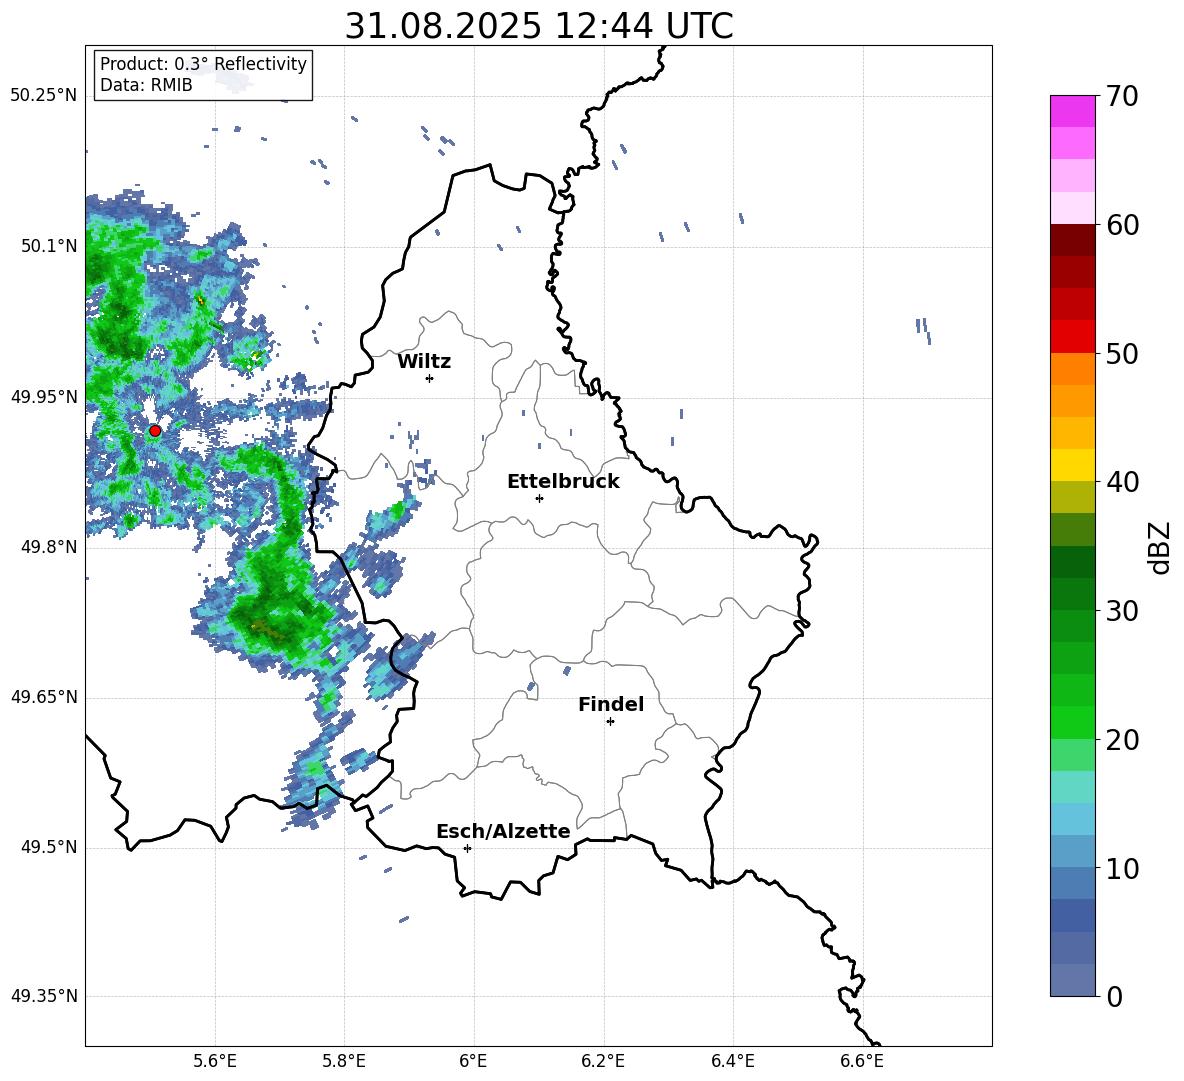This screenshot has height=1081, width=1184.
Task: Click the 49.5°N latitude label
Action: [x=49, y=847]
